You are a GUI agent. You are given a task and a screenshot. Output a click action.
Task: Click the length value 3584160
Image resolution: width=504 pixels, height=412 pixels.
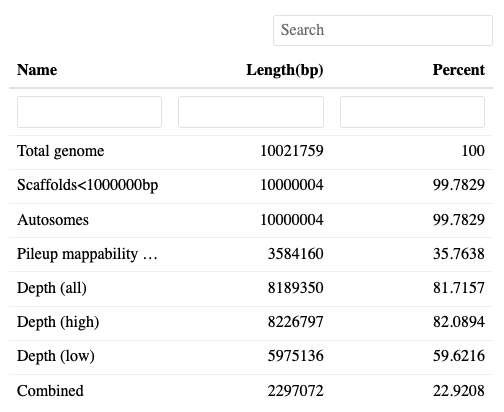pos(296,254)
